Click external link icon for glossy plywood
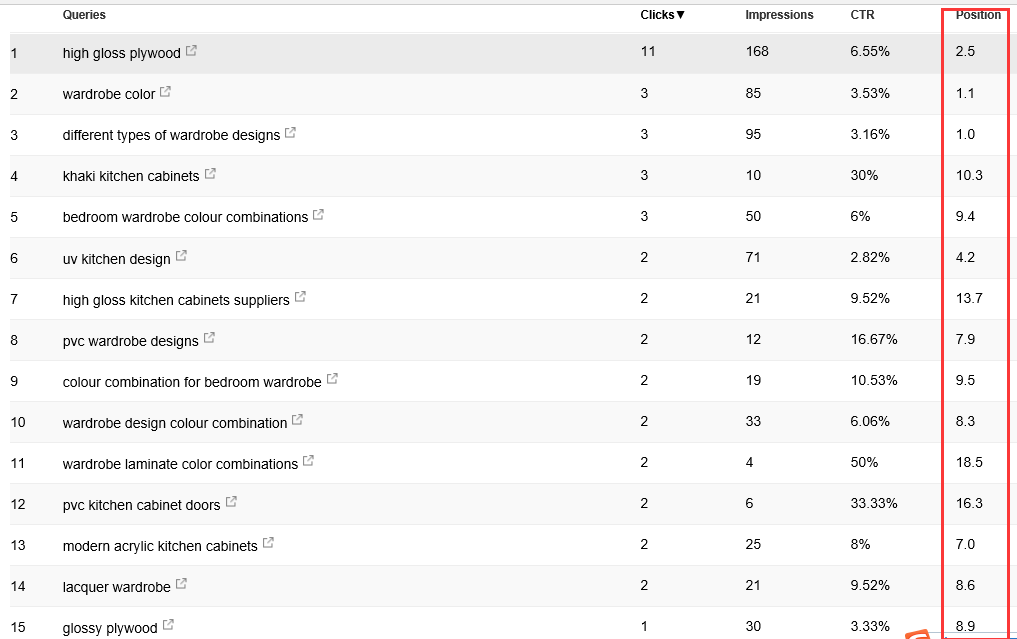The image size is (1017, 639). coord(168,625)
